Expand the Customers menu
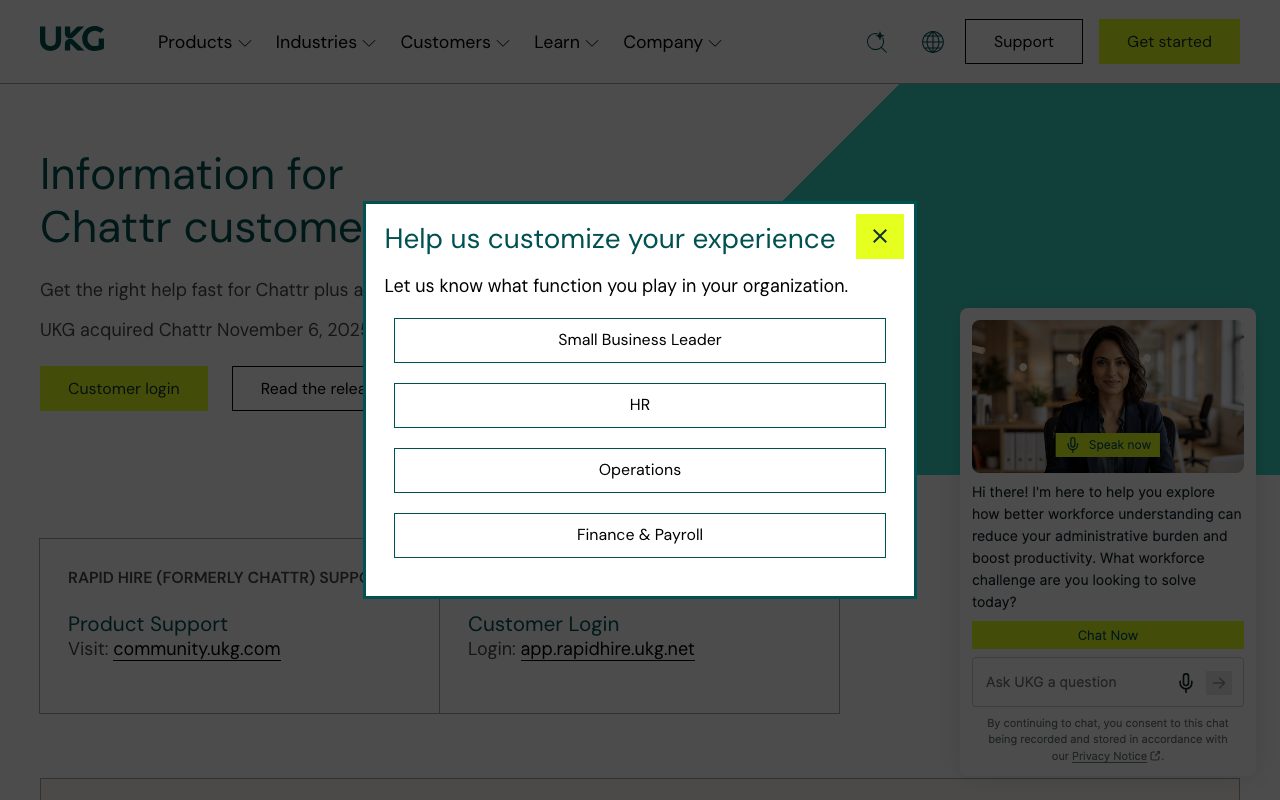This screenshot has width=1280, height=800. click(x=455, y=42)
